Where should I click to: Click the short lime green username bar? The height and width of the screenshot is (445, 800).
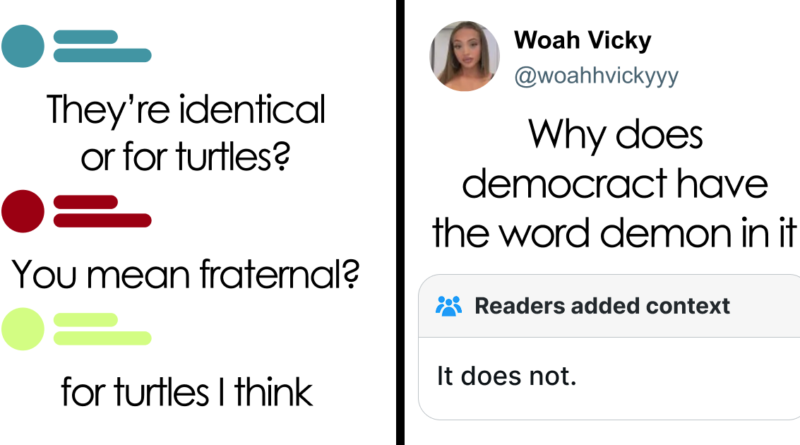(84, 320)
